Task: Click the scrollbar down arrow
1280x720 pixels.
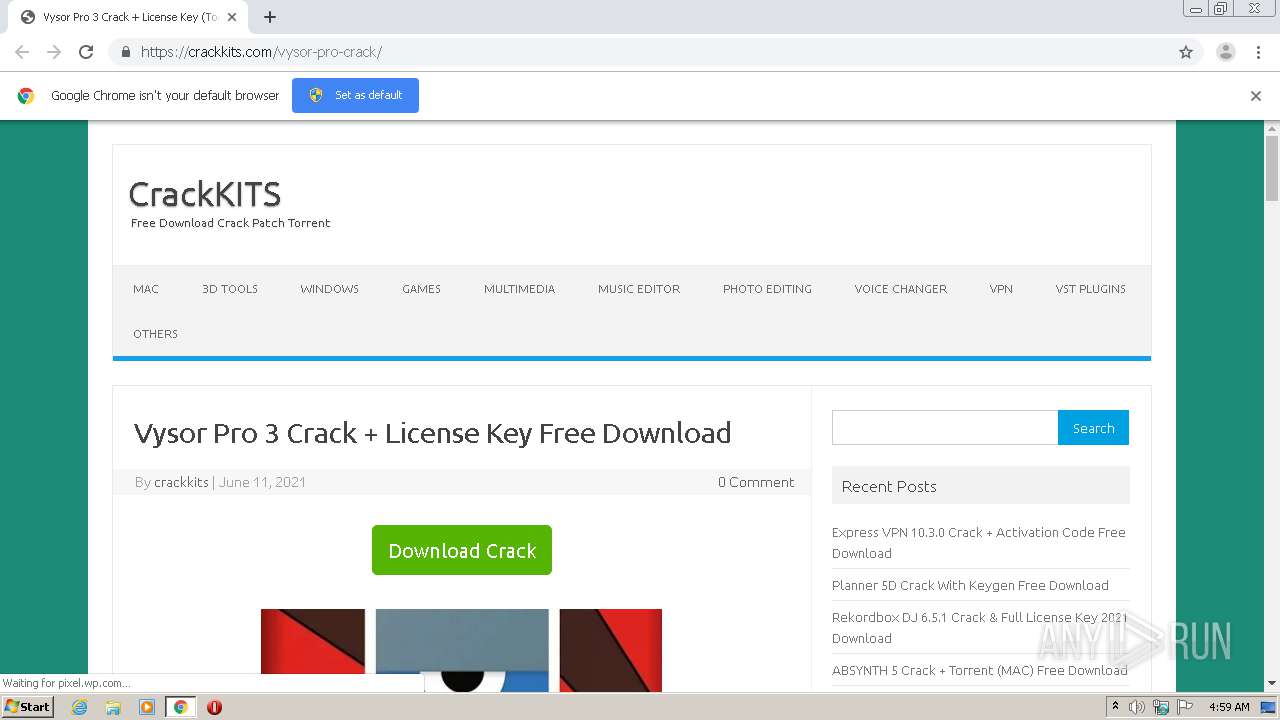Action: 1272,683
